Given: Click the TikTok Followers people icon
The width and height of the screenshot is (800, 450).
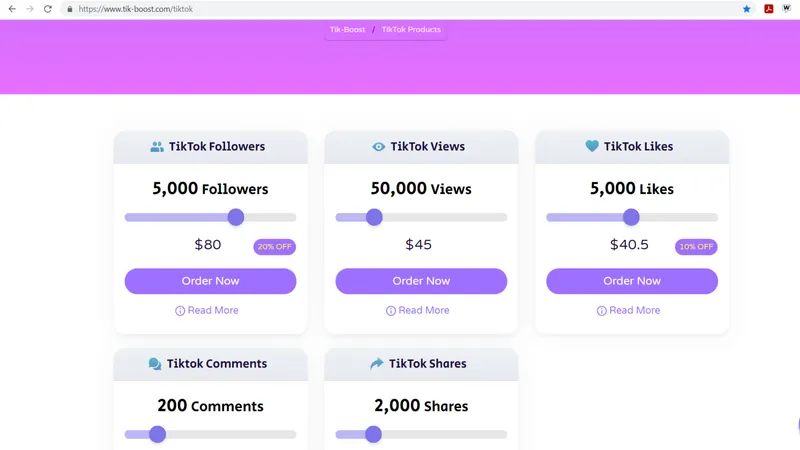Looking at the screenshot, I should 157,147.
